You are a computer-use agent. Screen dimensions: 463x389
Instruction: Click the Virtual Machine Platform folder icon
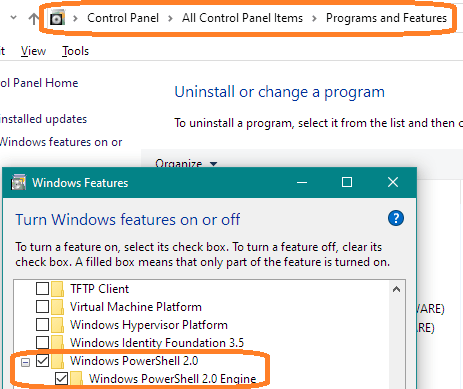pyautogui.click(x=58, y=307)
